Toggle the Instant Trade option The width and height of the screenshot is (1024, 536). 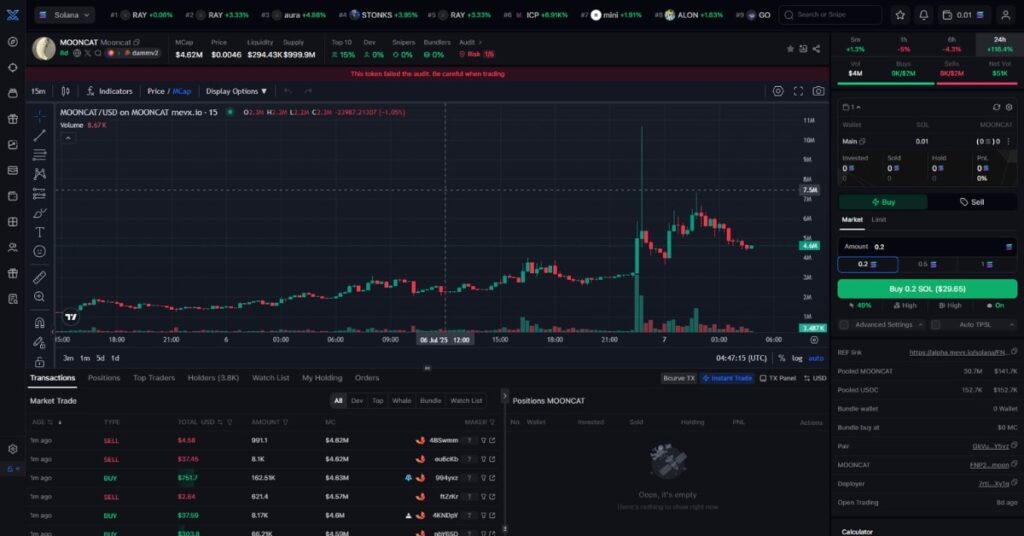click(727, 378)
